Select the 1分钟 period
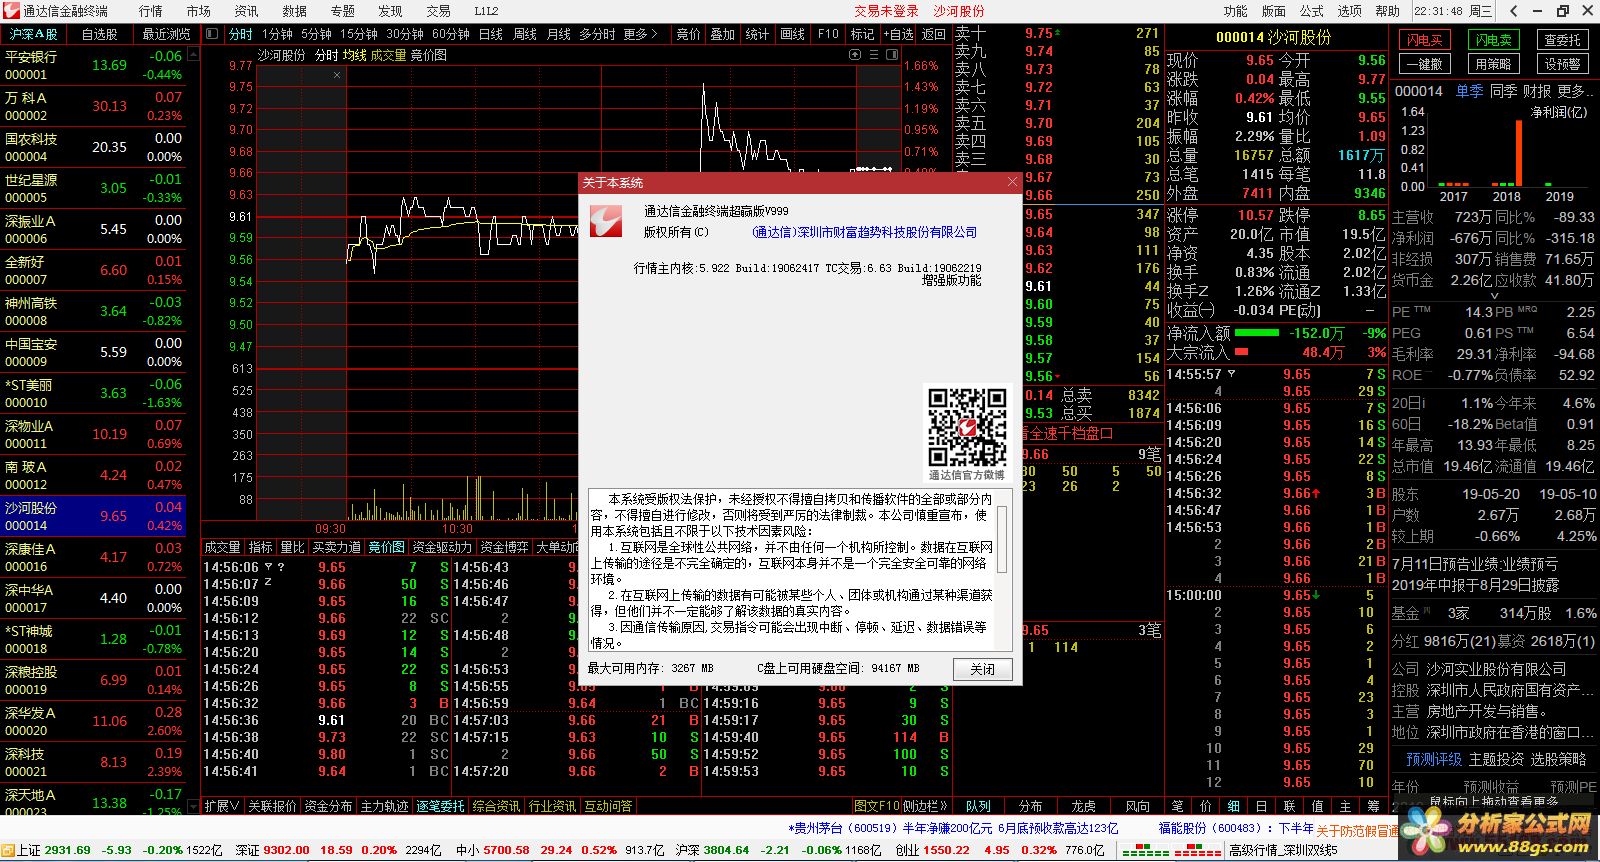Image resolution: width=1600 pixels, height=862 pixels. point(278,34)
